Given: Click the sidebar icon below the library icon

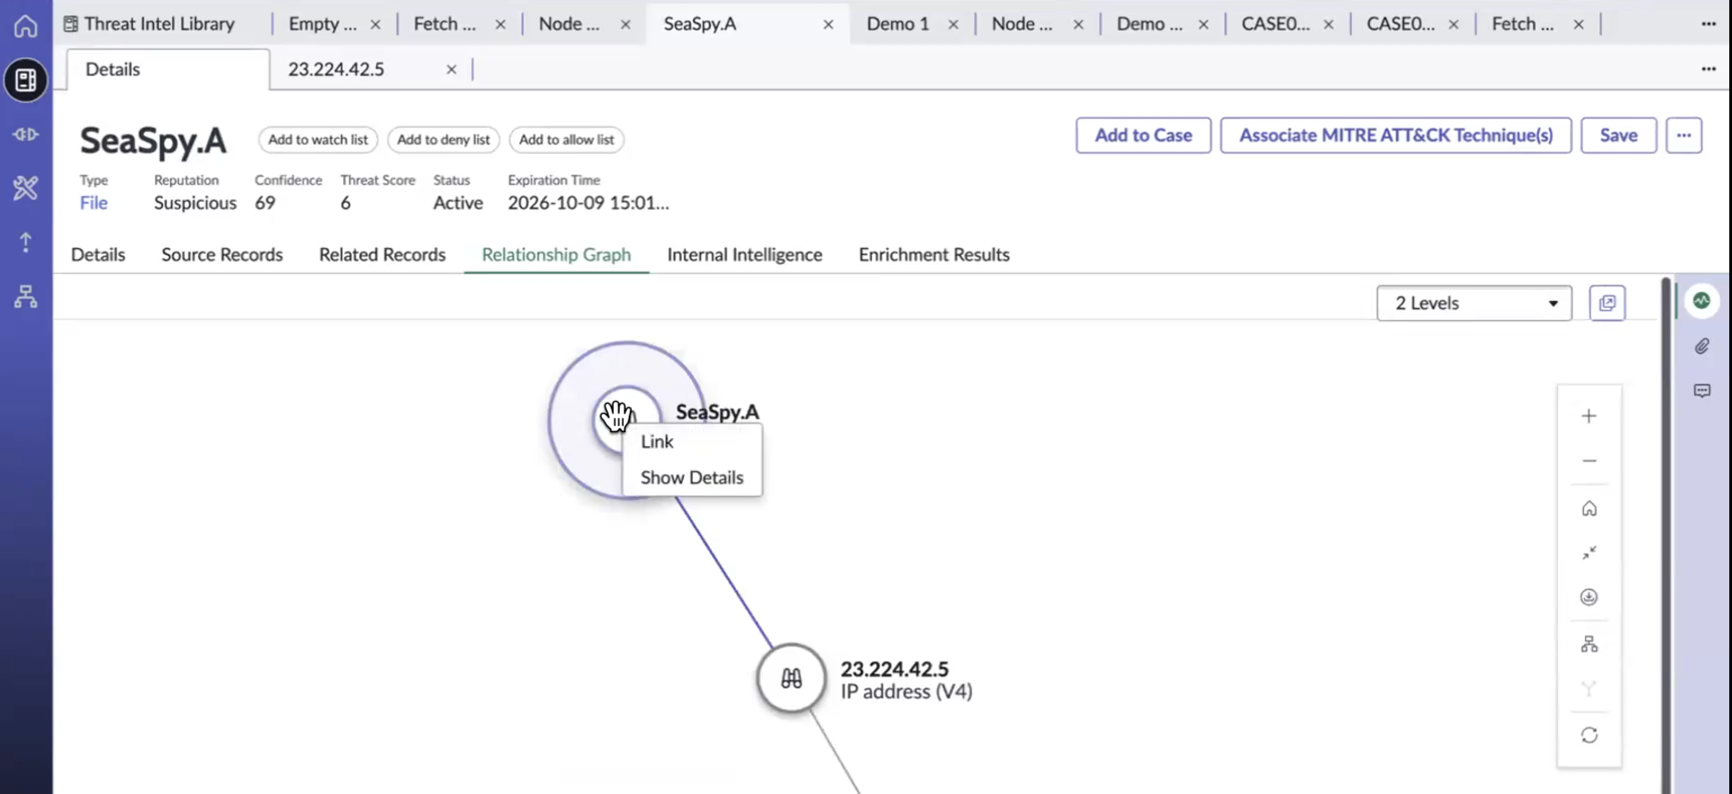Looking at the screenshot, I should (26, 134).
